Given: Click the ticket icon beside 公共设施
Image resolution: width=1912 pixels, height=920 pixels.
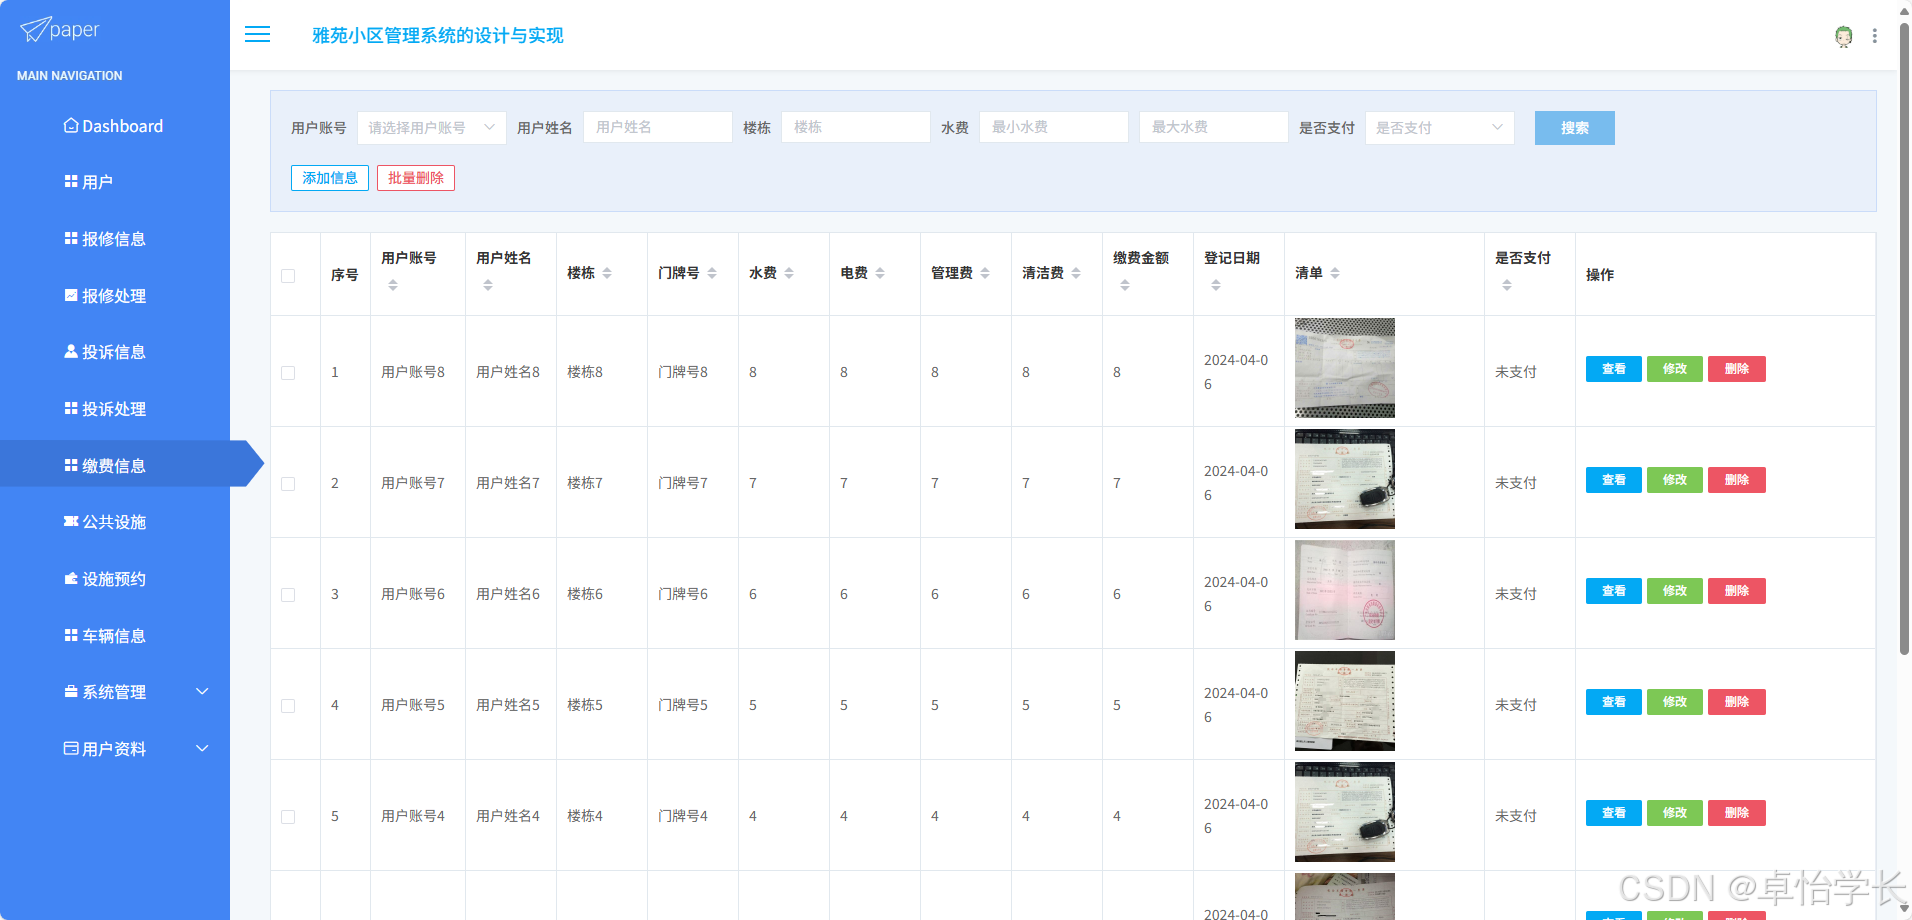Looking at the screenshot, I should click(71, 522).
